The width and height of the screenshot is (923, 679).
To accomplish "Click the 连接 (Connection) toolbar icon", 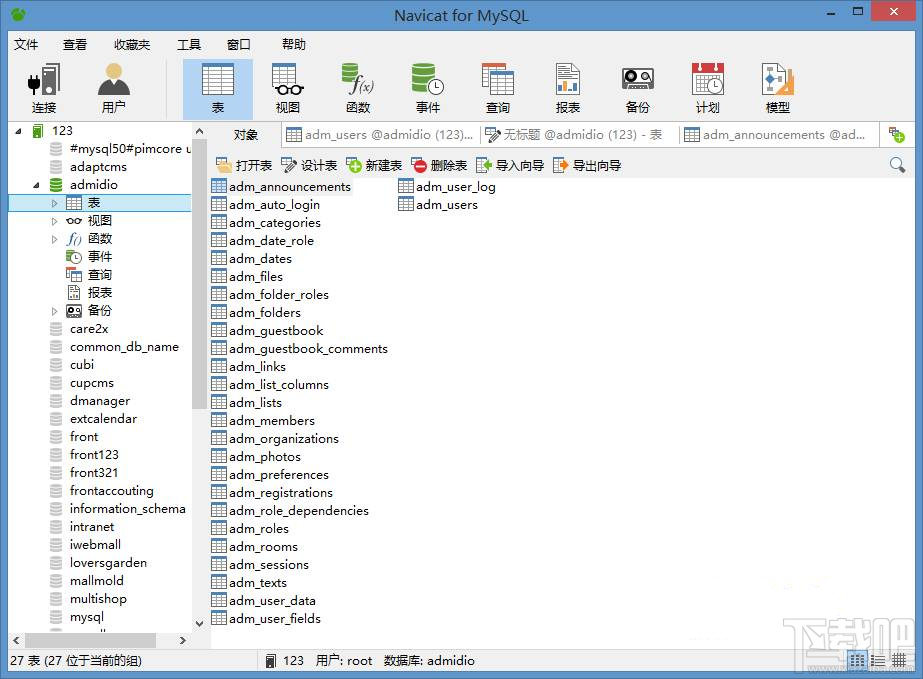I will click(43, 89).
